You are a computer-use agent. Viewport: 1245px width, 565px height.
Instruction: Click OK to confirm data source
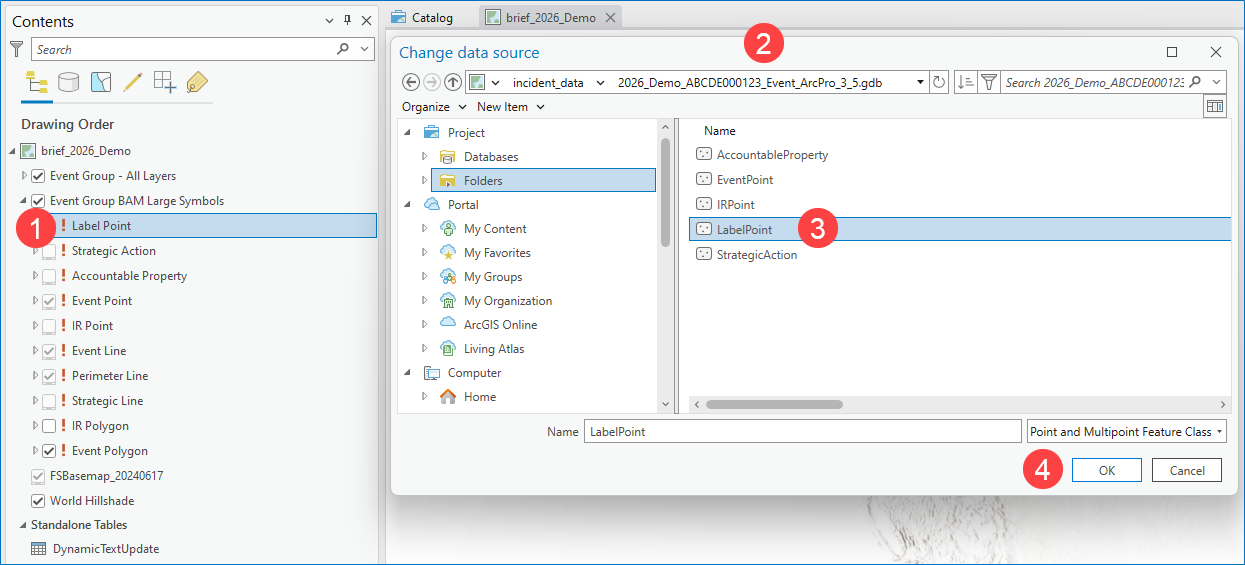[1106, 471]
